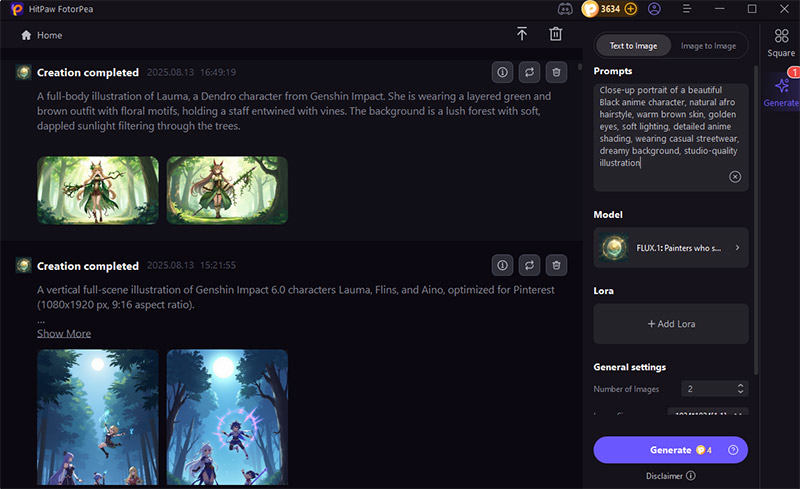This screenshot has height=489, width=800.
Task: Delete the 15:21:55 creation
Action: tap(556, 265)
